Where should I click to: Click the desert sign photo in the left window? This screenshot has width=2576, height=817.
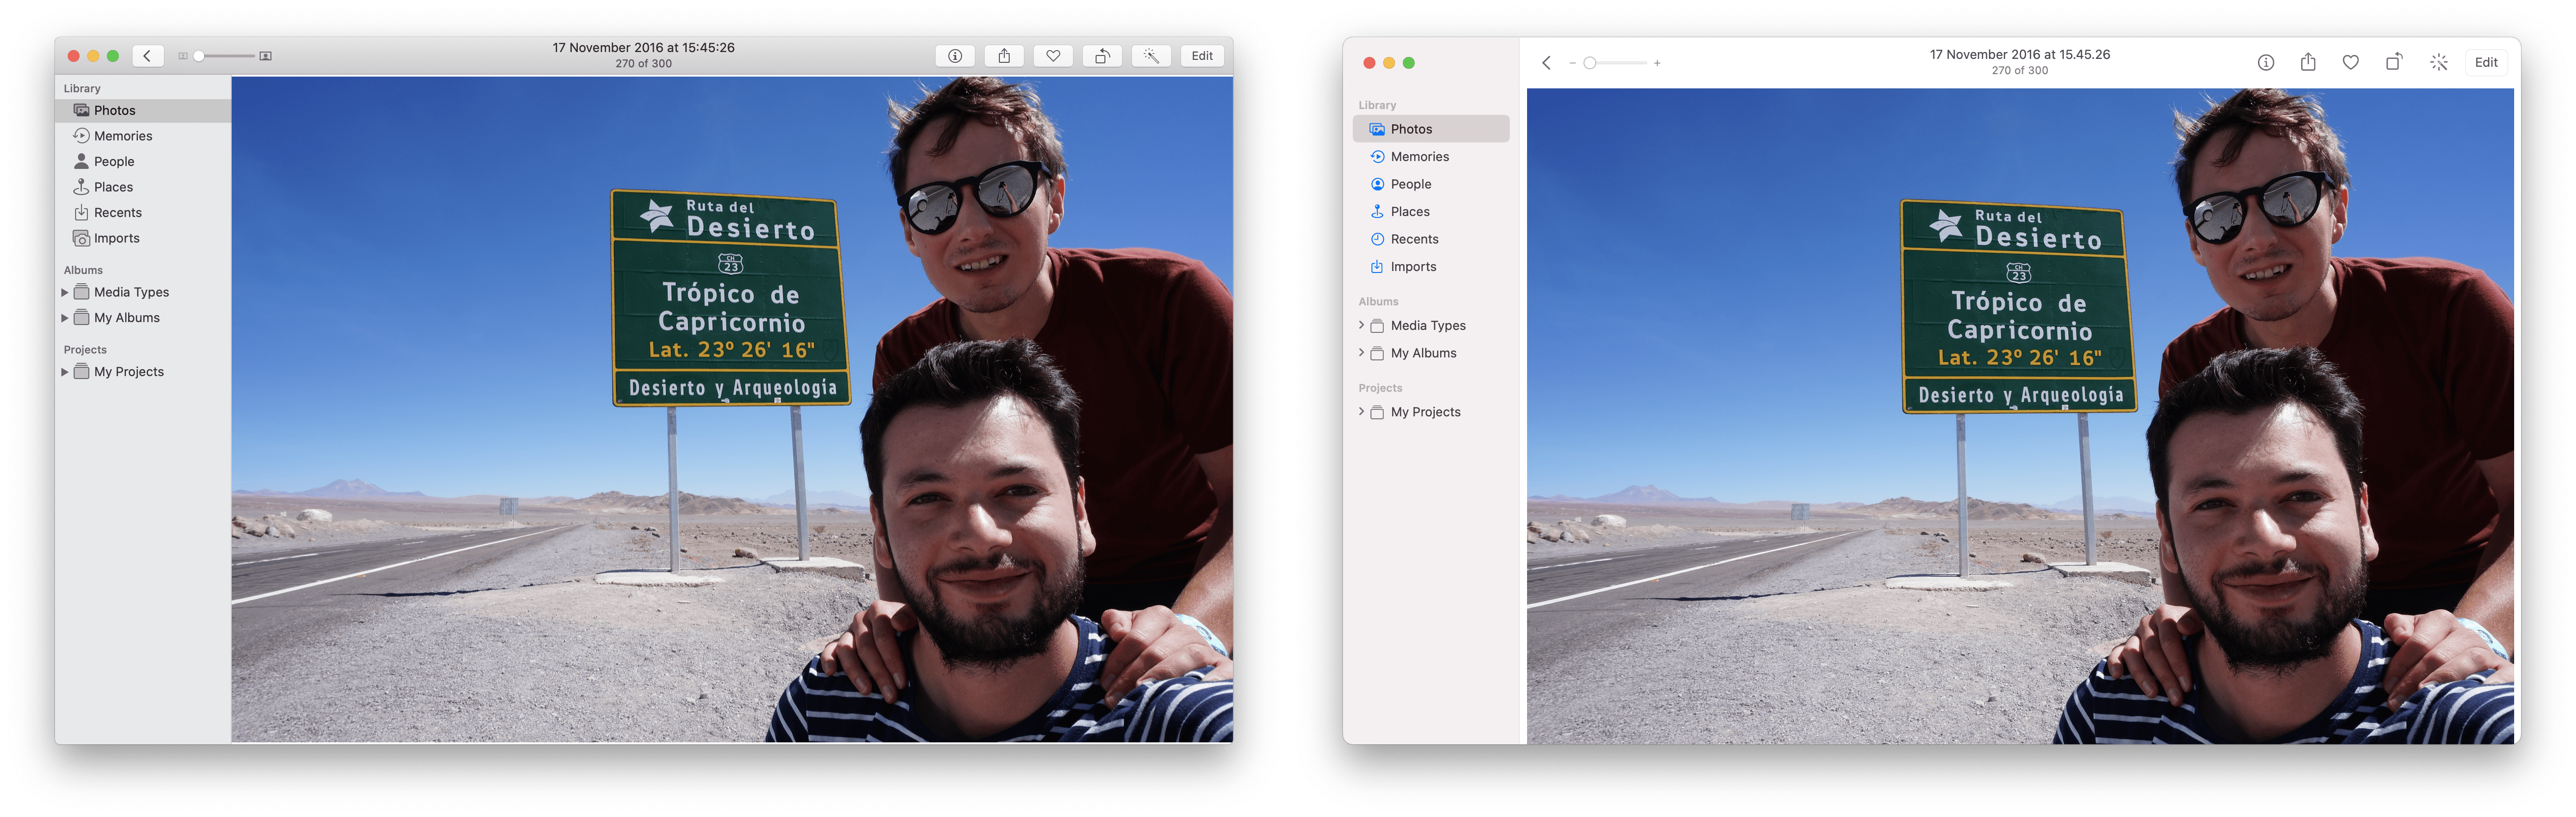[x=732, y=409]
